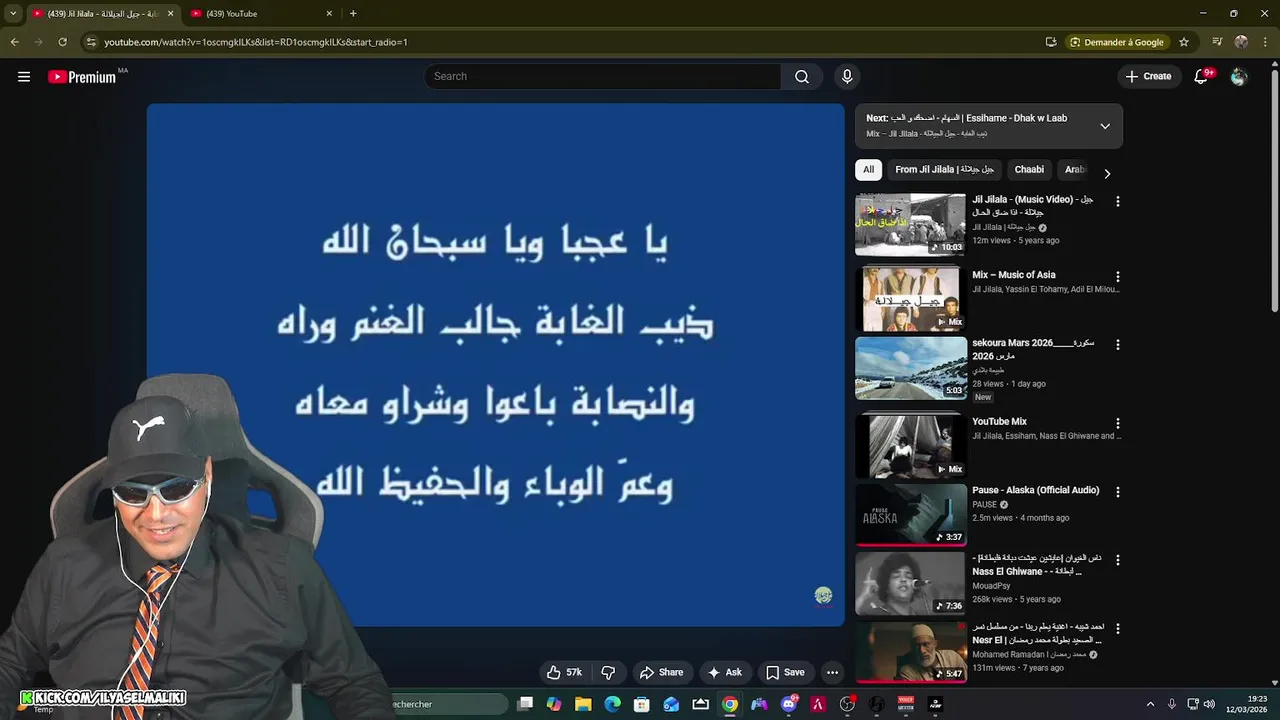The width and height of the screenshot is (1280, 720).
Task: Select the All filter chip
Action: tap(868, 170)
